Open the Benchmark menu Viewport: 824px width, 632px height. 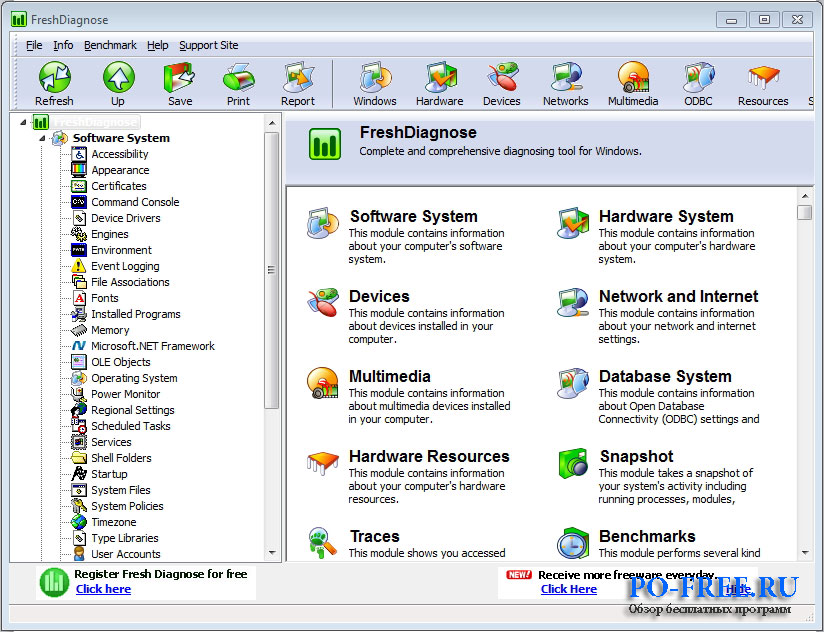[110, 46]
